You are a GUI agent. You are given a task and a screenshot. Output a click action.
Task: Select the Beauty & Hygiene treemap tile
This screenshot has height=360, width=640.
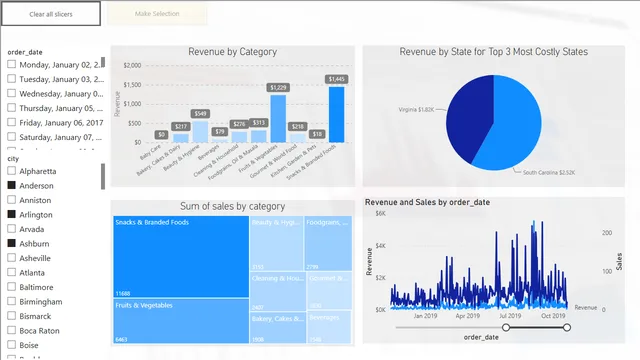coord(276,243)
